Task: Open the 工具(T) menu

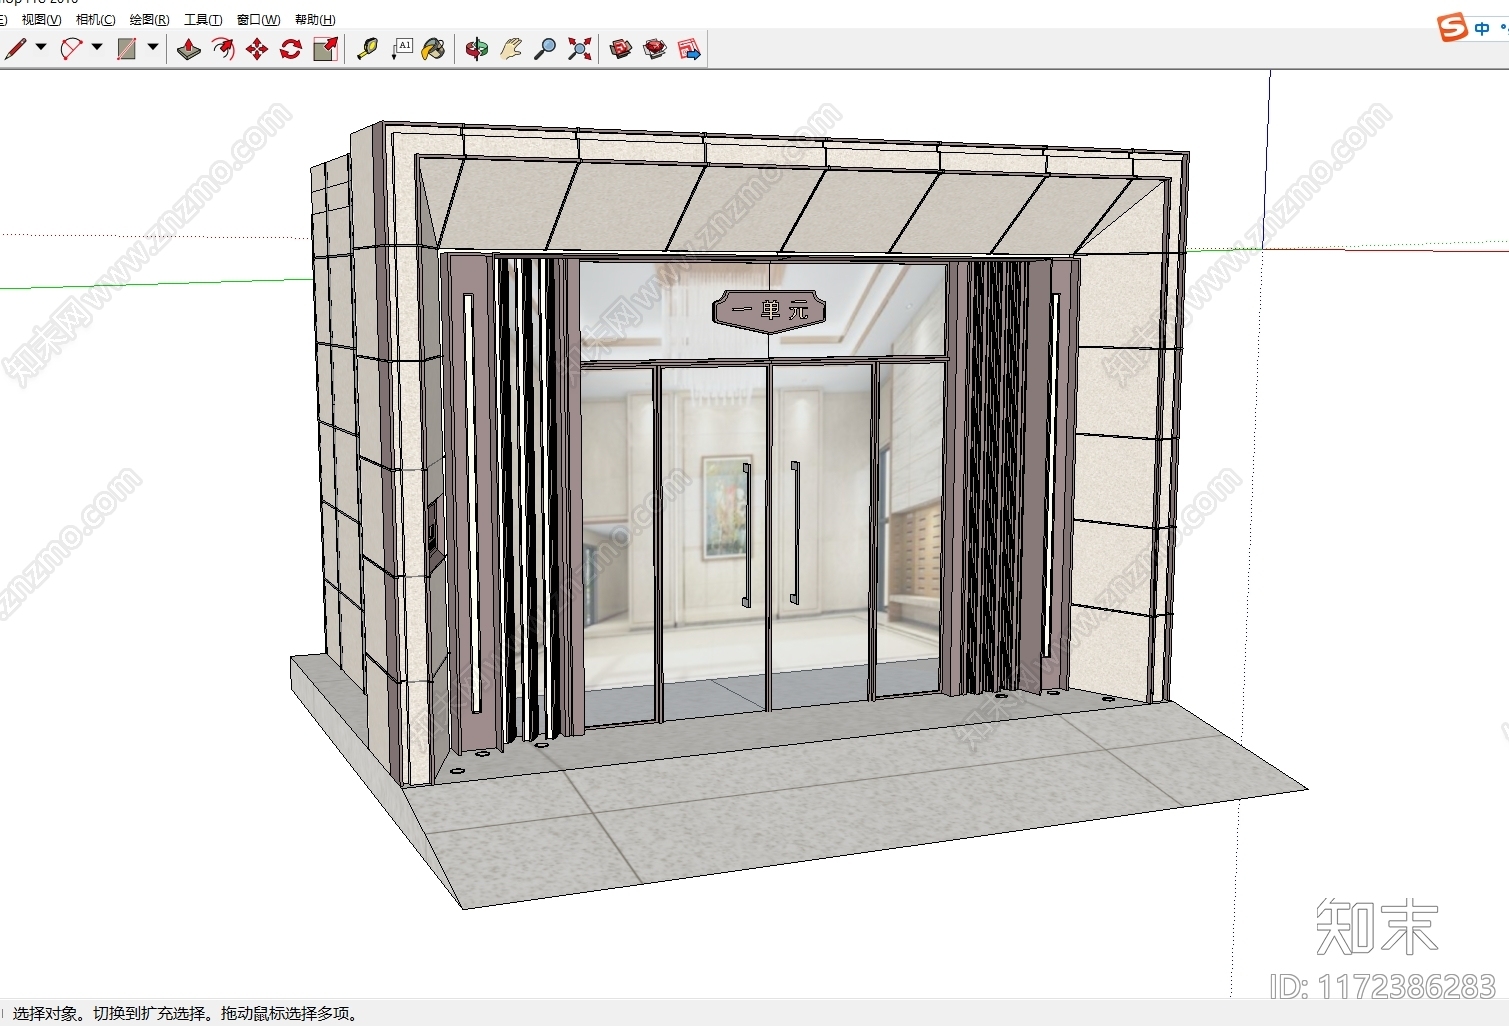Action: pyautogui.click(x=203, y=20)
